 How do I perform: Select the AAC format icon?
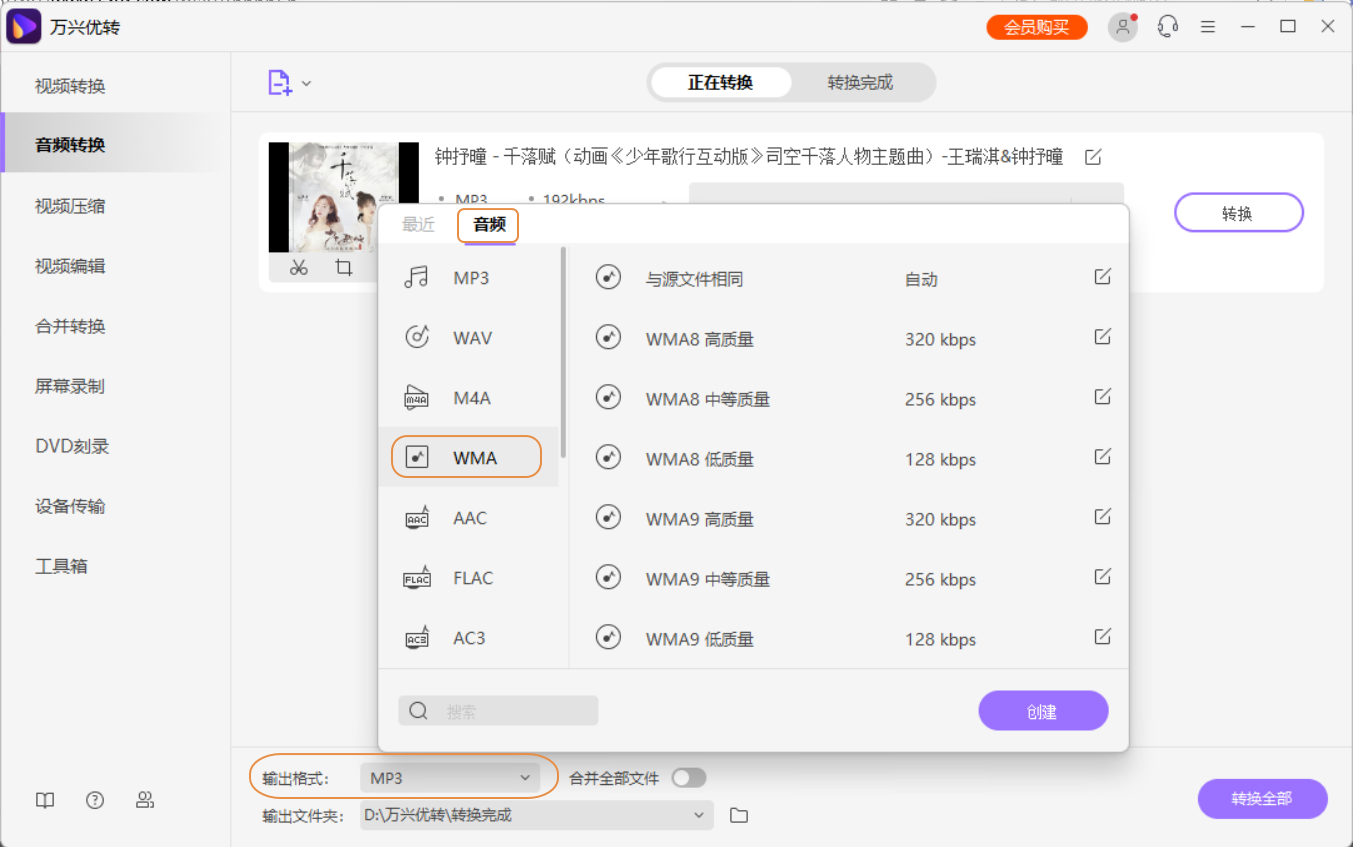(x=419, y=517)
